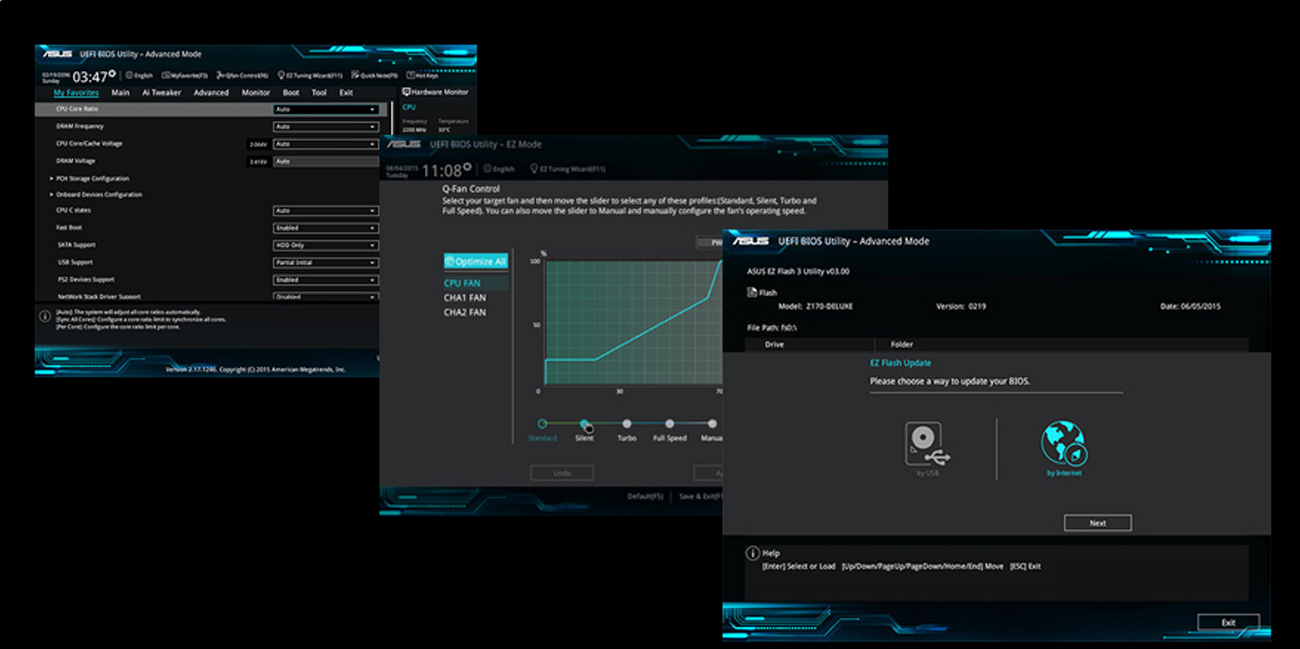Select CPU FAN in fan list
This screenshot has width=1300, height=649.
476,283
